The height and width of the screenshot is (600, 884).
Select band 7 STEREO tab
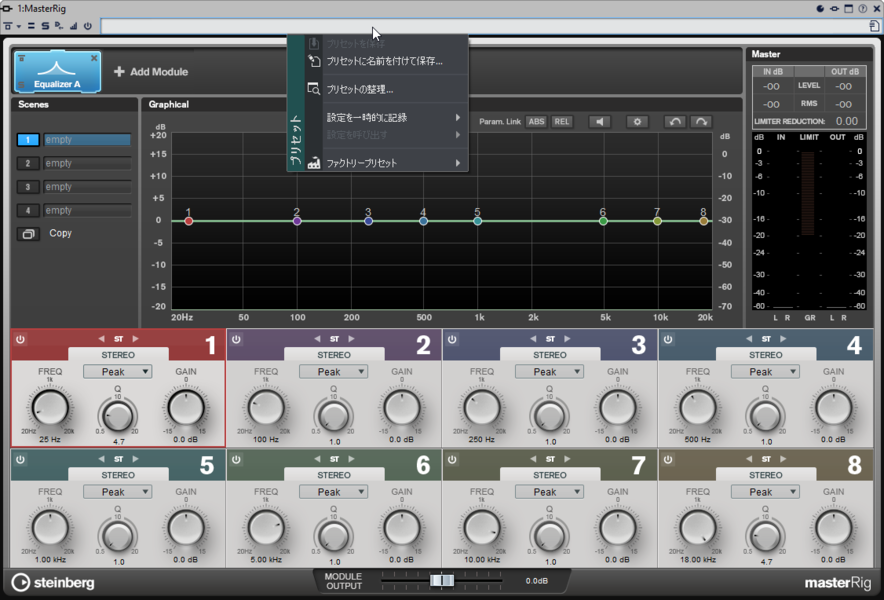[550, 475]
